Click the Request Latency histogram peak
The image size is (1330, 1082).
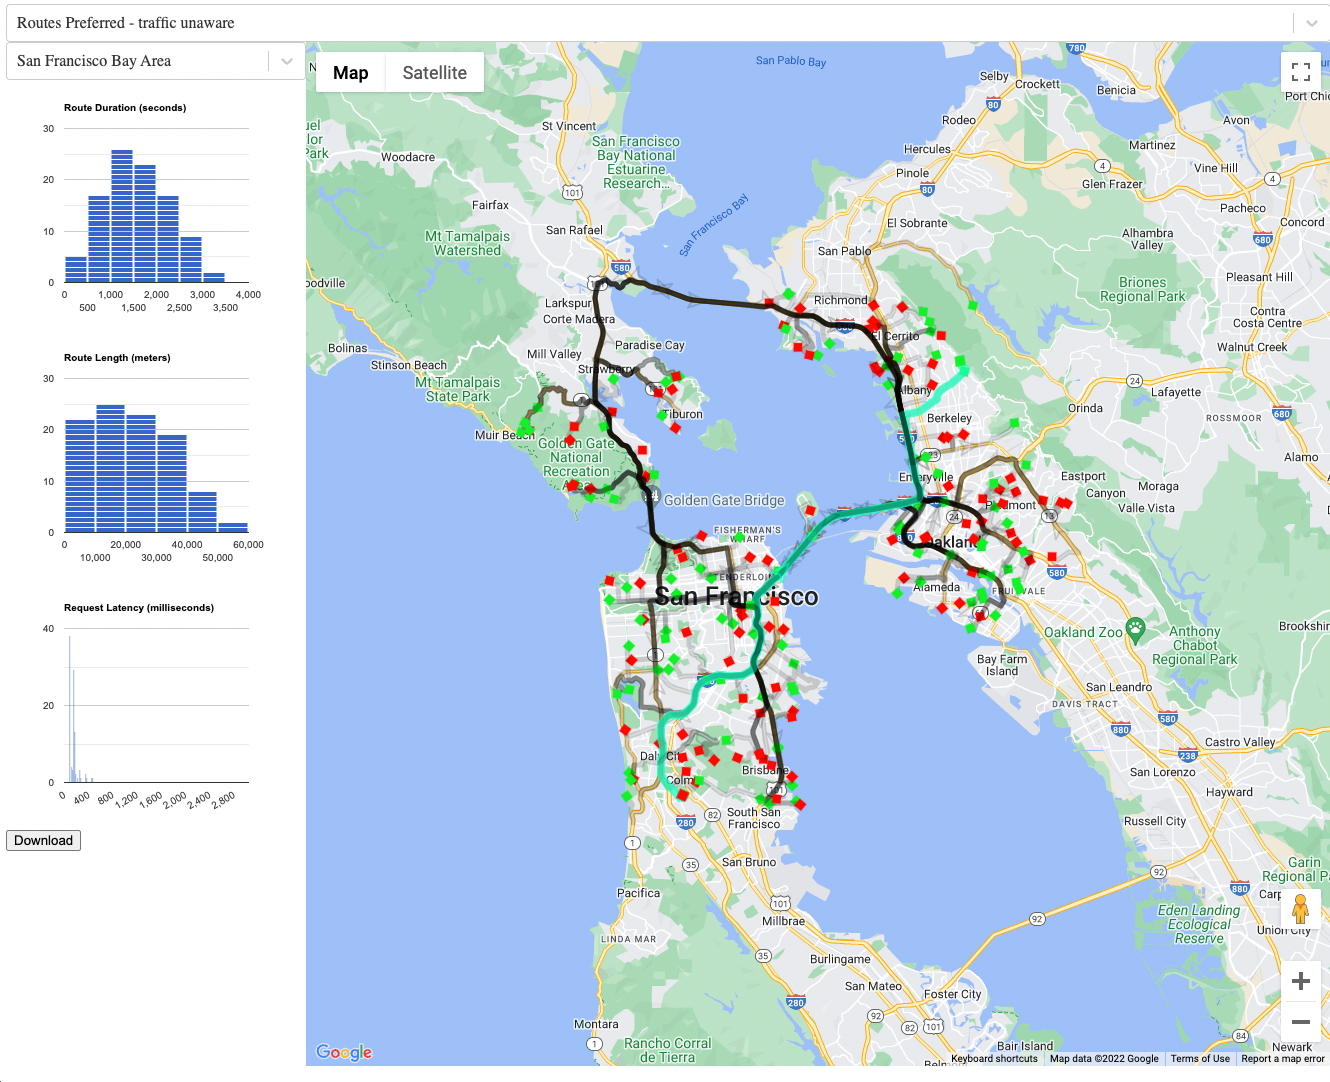pyautogui.click(x=69, y=708)
